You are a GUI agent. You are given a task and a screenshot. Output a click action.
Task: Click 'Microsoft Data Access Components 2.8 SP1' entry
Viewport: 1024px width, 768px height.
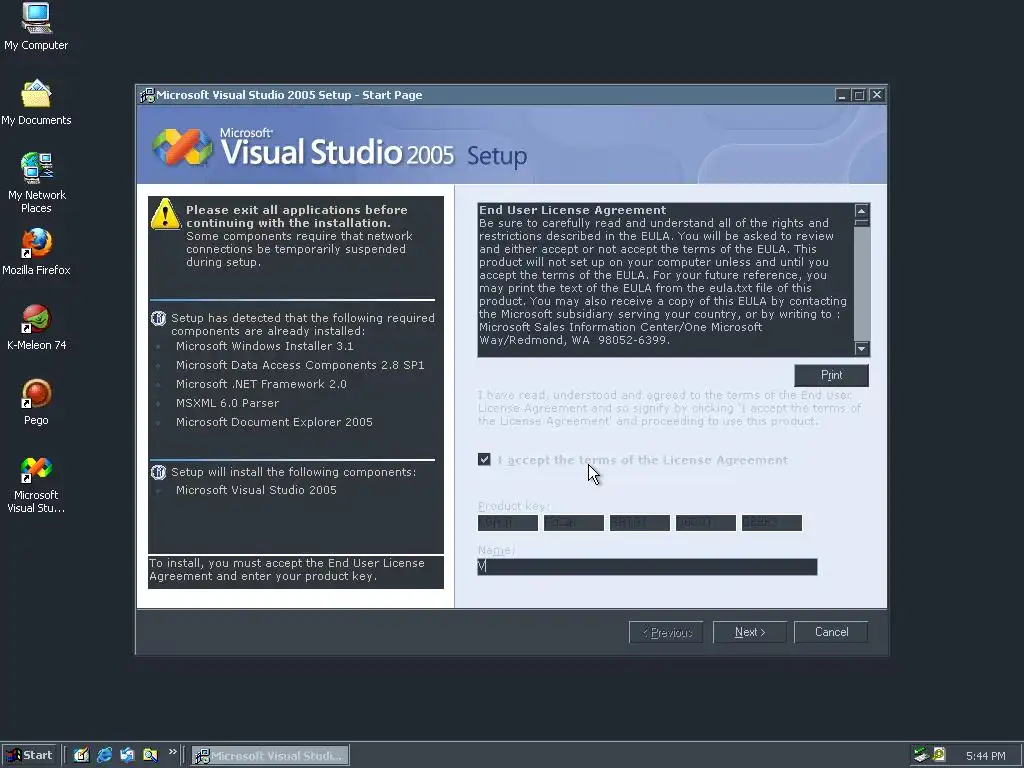(300, 365)
